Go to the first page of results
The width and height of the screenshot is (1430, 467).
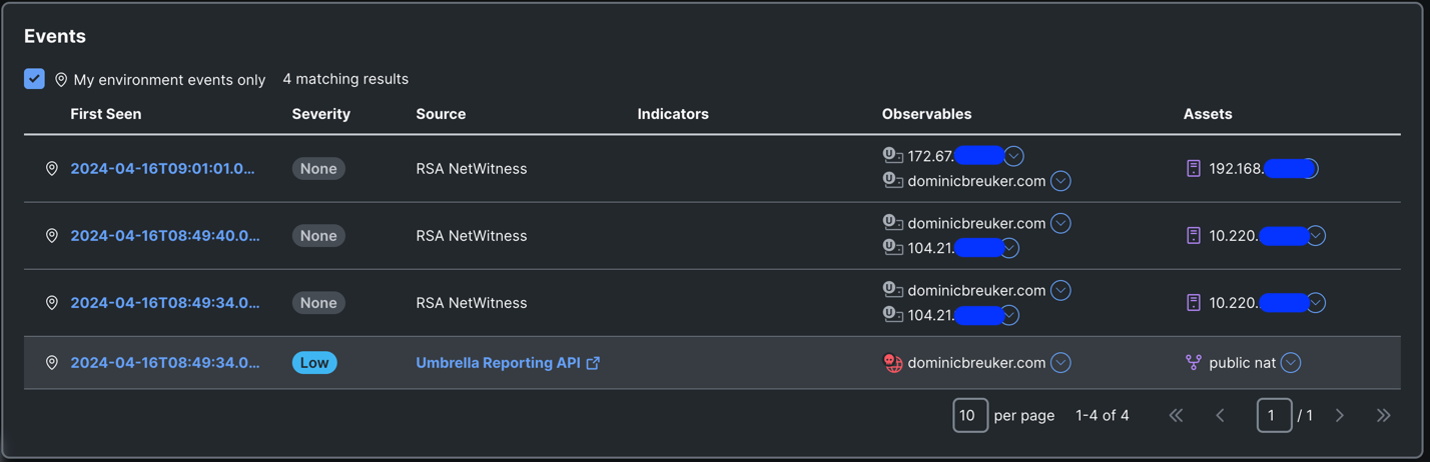(x=1176, y=415)
